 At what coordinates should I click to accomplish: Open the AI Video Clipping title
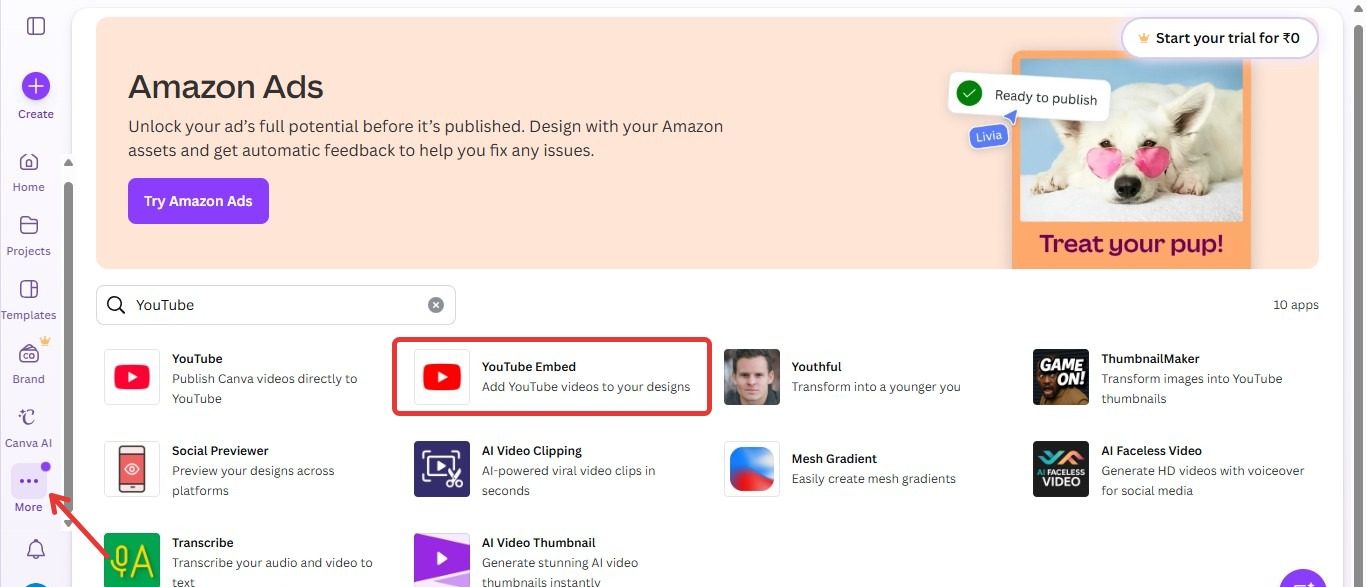click(x=532, y=451)
